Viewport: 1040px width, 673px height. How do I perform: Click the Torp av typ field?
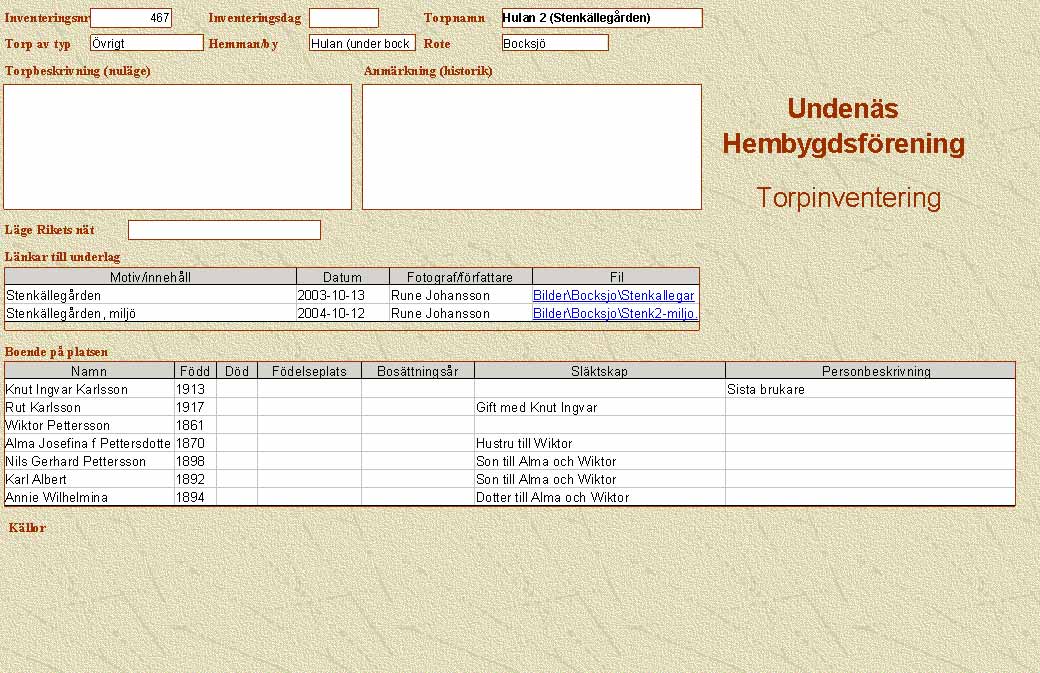tap(146, 43)
